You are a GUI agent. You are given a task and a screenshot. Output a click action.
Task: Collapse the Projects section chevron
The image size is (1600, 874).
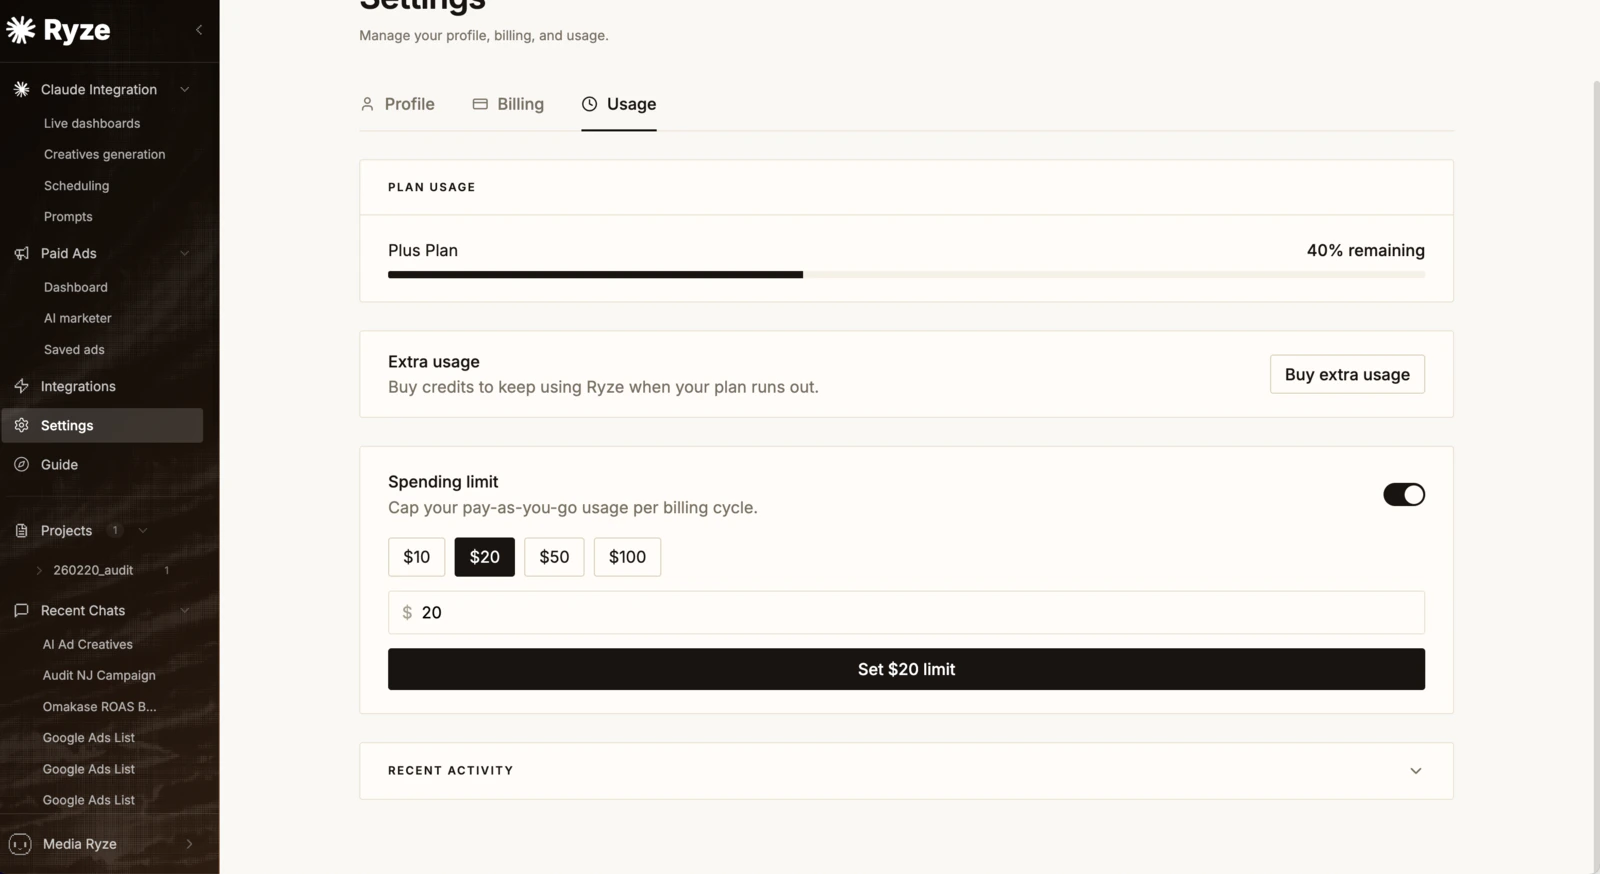(x=143, y=530)
